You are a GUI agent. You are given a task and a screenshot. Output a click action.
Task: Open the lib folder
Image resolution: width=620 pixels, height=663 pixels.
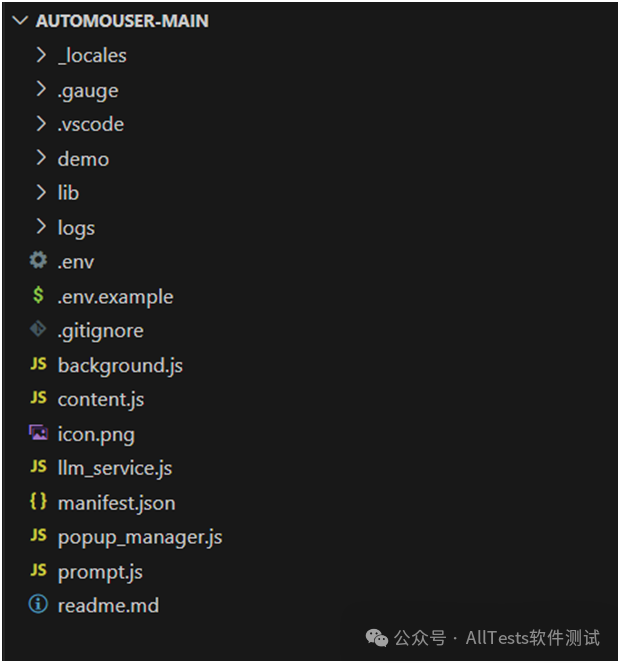pos(69,193)
